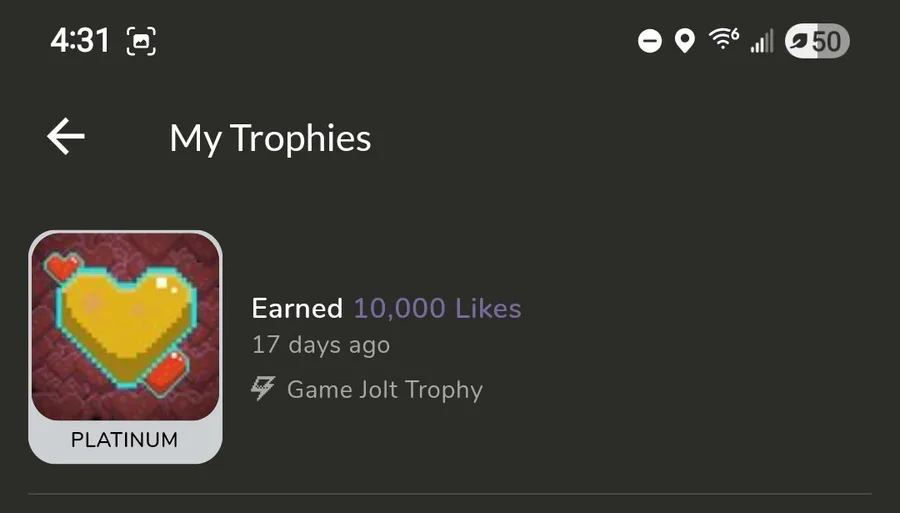Viewport: 900px width, 513px height.
Task: Tap the divider line below the trophy
Action: (x=450, y=493)
